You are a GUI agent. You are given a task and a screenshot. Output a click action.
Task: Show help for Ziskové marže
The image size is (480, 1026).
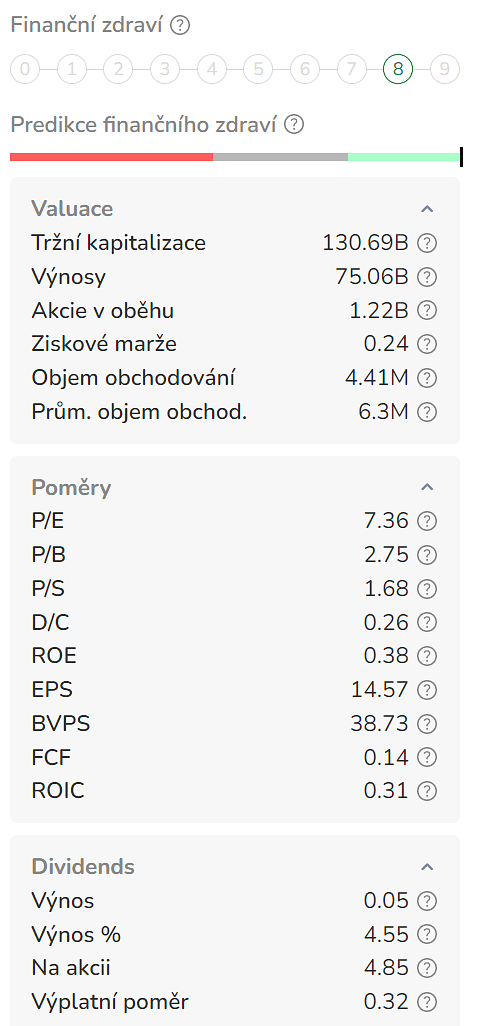tap(427, 344)
